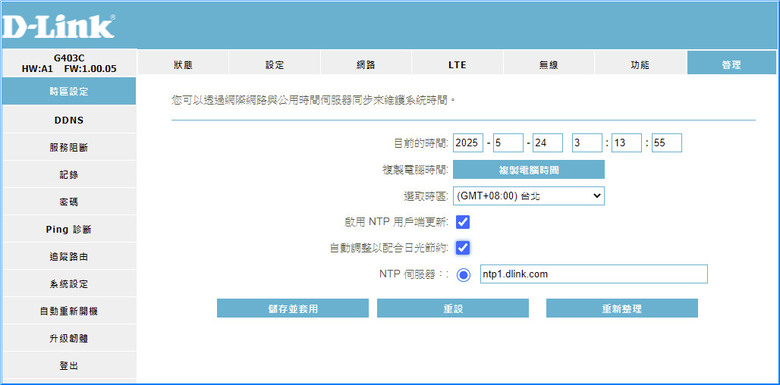This screenshot has height=385, width=780.
Task: Click the ntp1.dlink.com server field
Action: (x=594, y=274)
